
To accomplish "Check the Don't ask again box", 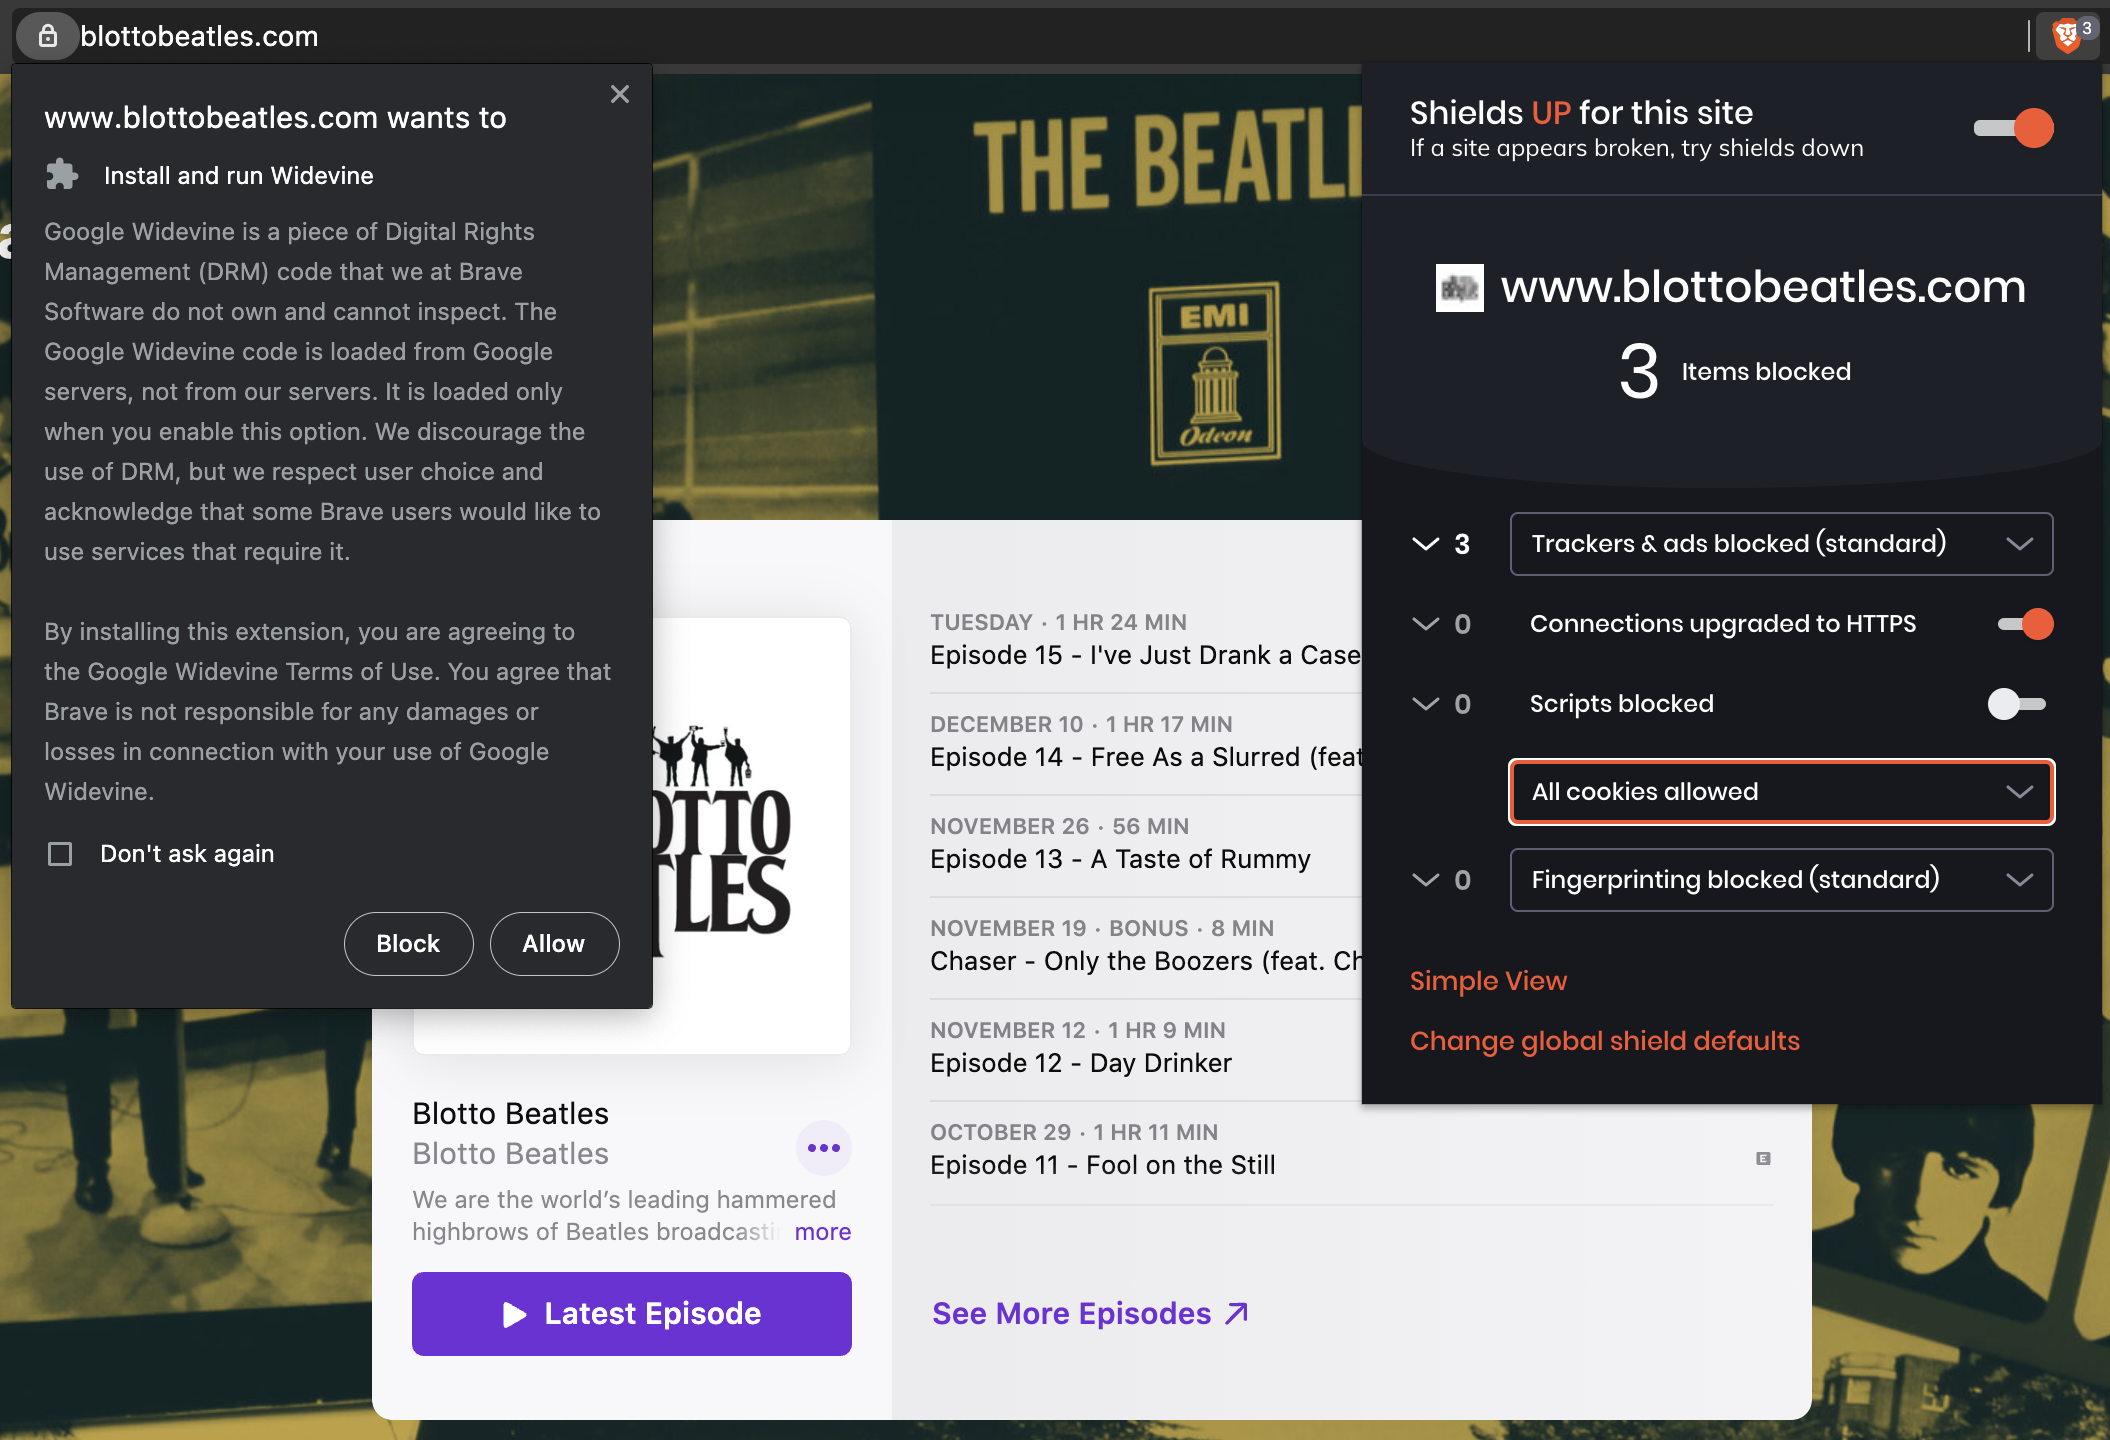I will click(60, 854).
